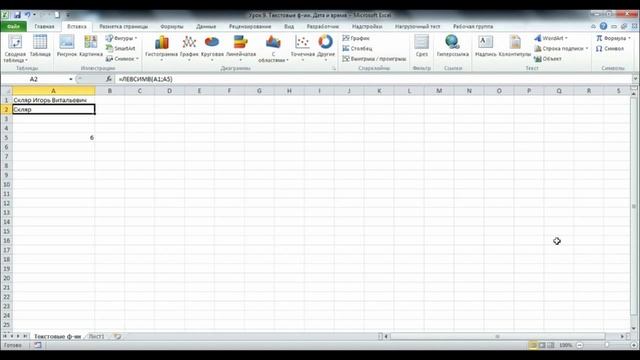
Task: Switch to the Вид tab
Action: tap(289, 26)
